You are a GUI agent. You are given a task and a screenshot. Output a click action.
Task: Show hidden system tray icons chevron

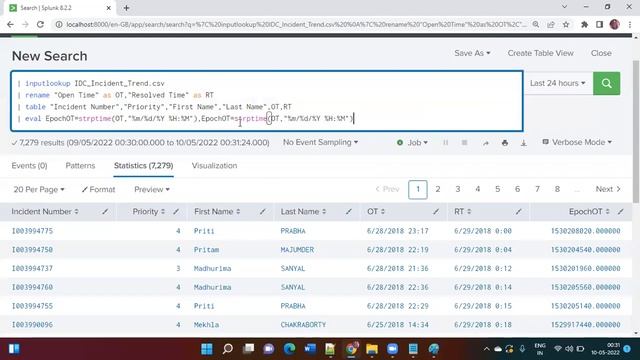(x=486, y=349)
